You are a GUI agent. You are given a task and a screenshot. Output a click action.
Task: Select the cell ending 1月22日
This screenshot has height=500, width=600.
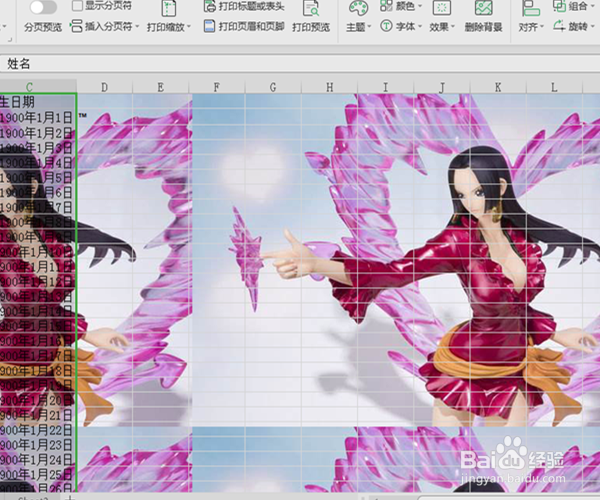tap(38, 430)
